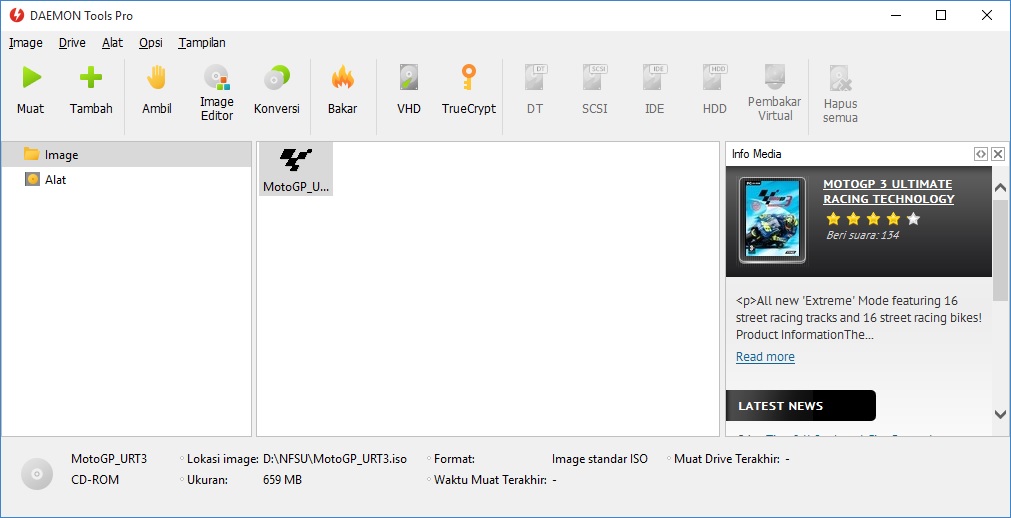Image resolution: width=1011 pixels, height=518 pixels.
Task: Click the Beri suara: 134 text
Action: [x=863, y=235]
